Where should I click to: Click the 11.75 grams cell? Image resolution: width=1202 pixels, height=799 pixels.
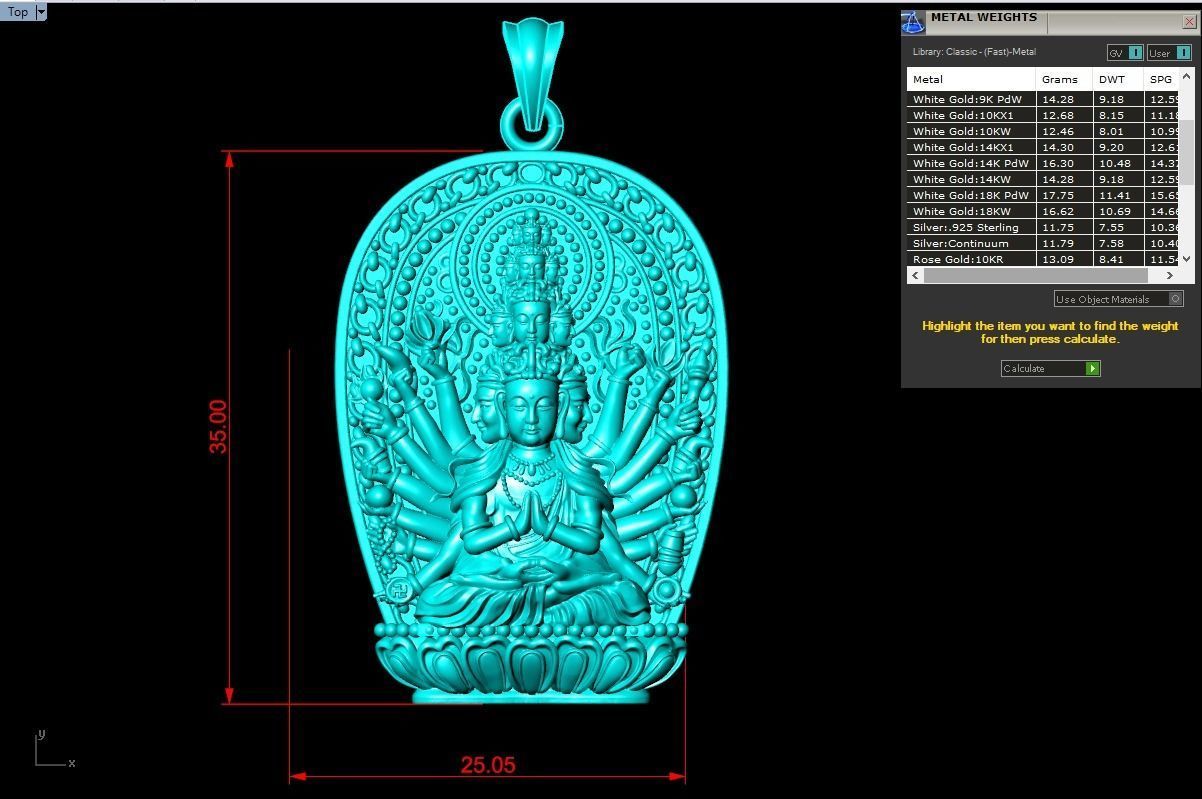(x=1065, y=227)
